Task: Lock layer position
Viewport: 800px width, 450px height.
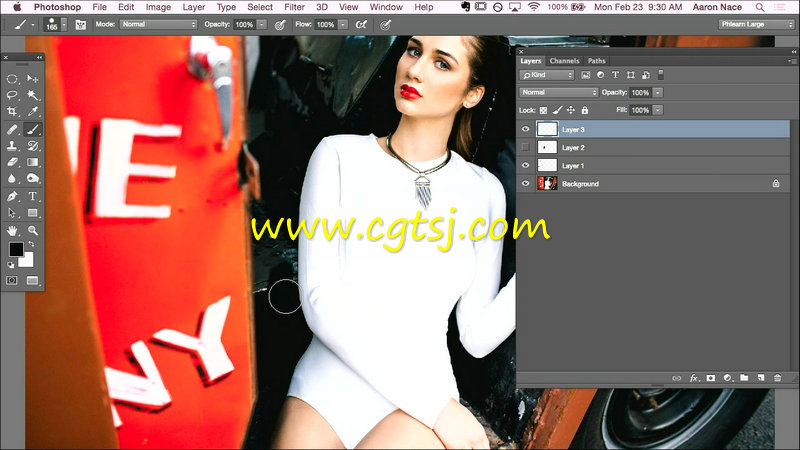Action: 571,110
